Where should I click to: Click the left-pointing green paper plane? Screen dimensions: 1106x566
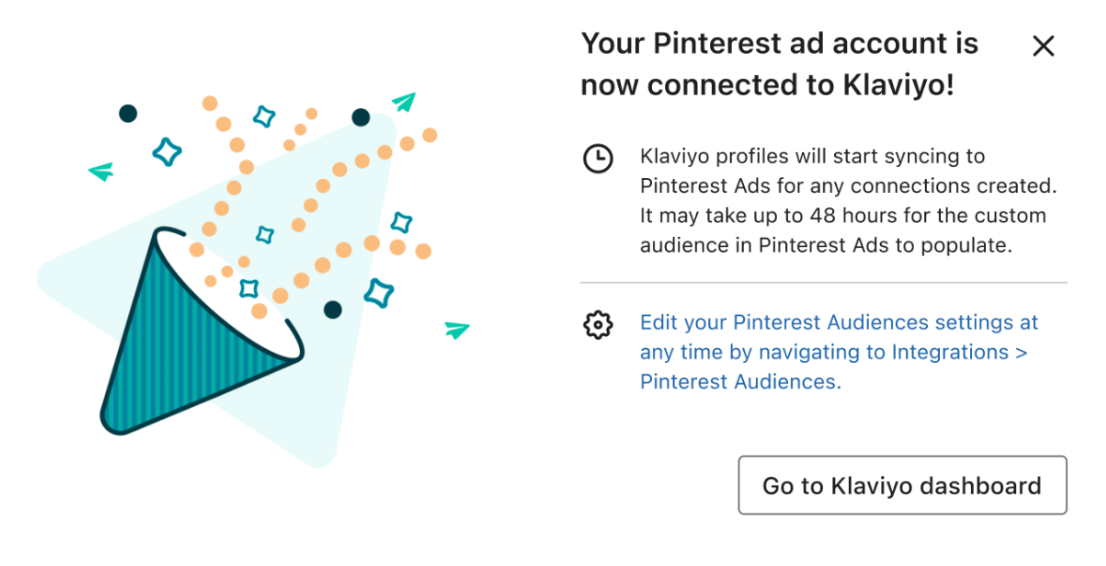pyautogui.click(x=101, y=172)
